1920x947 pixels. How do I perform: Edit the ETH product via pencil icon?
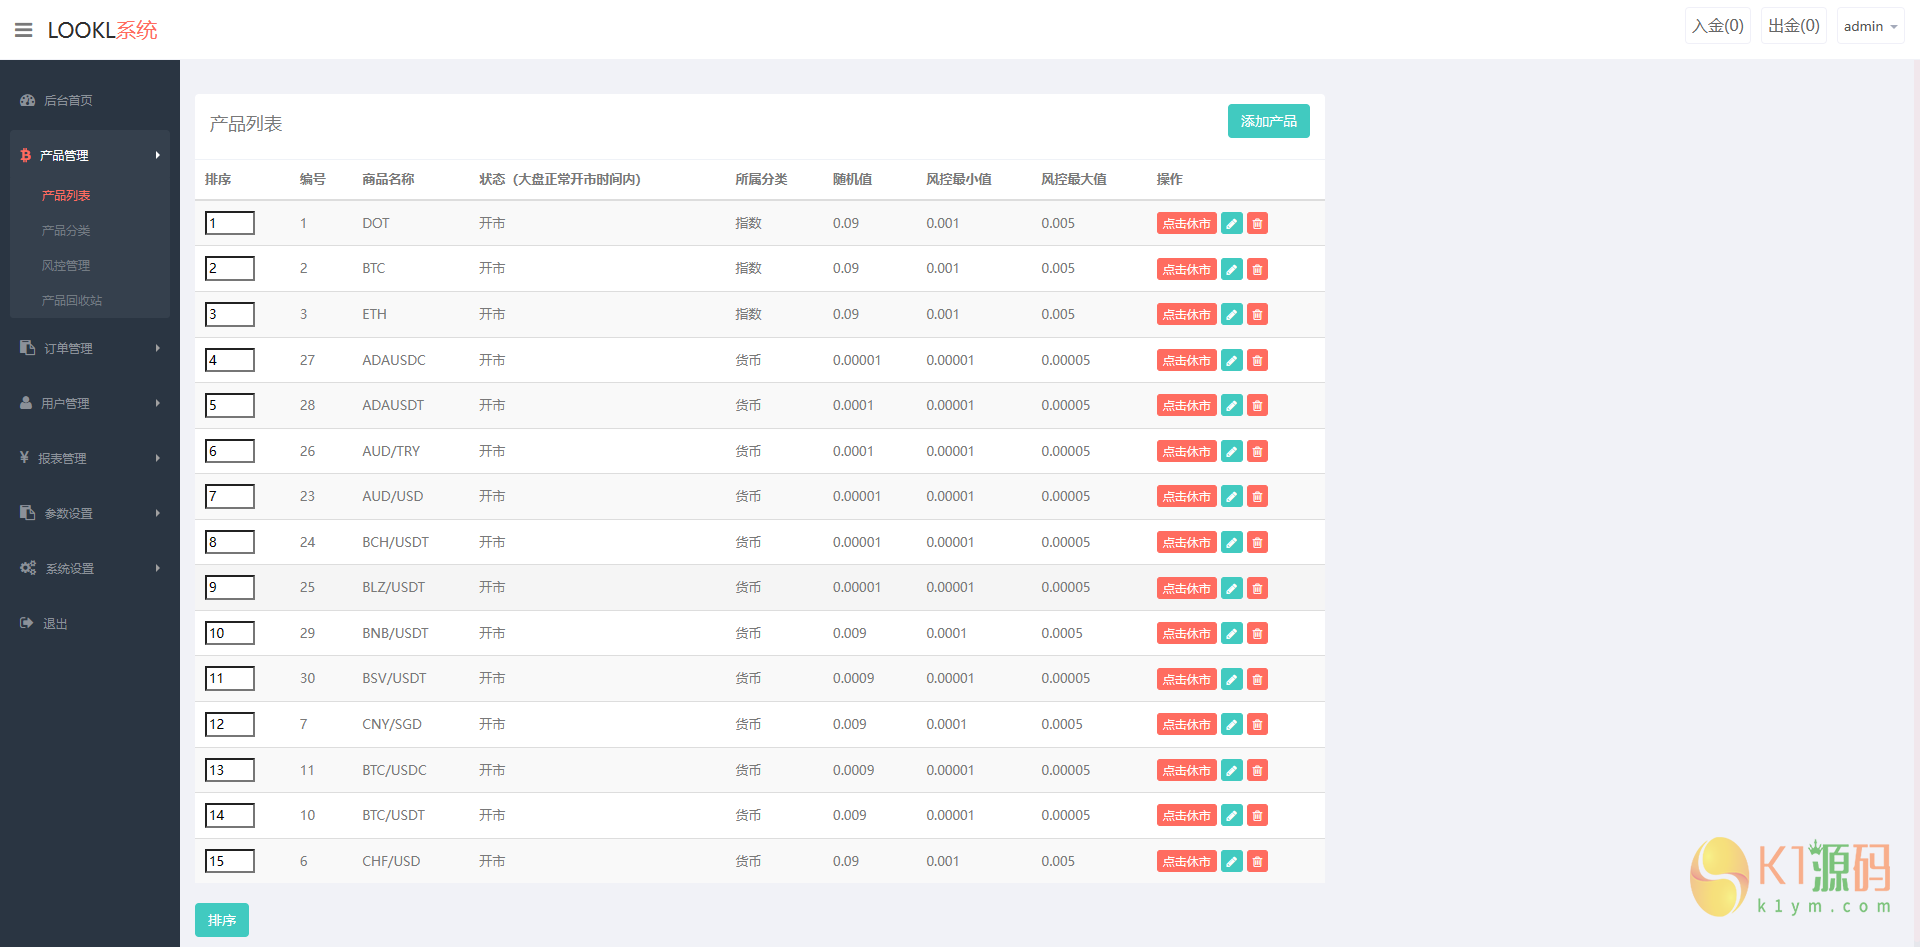(1232, 315)
